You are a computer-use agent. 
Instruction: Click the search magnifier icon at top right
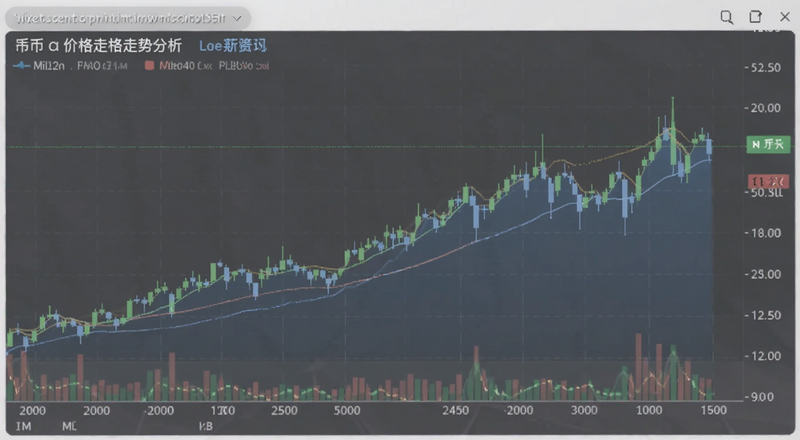[x=727, y=17]
